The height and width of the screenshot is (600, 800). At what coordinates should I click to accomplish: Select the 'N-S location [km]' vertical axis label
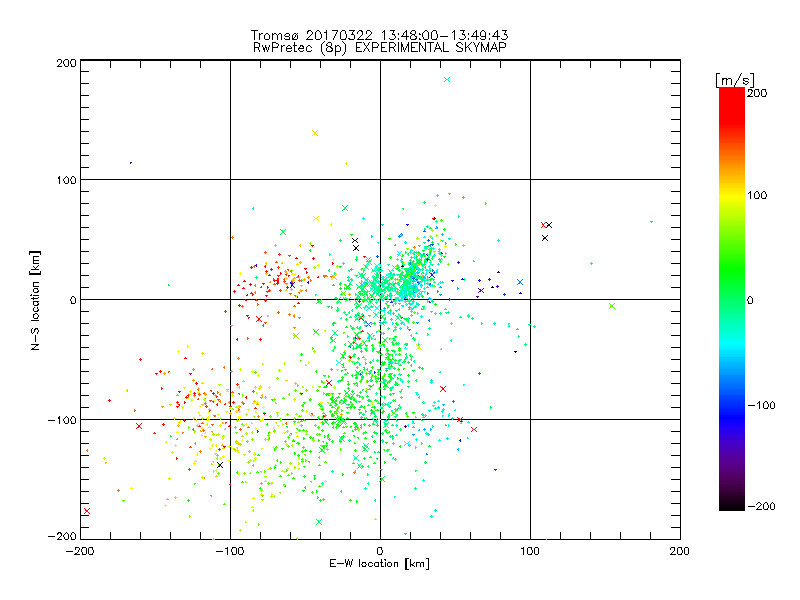click(x=35, y=300)
